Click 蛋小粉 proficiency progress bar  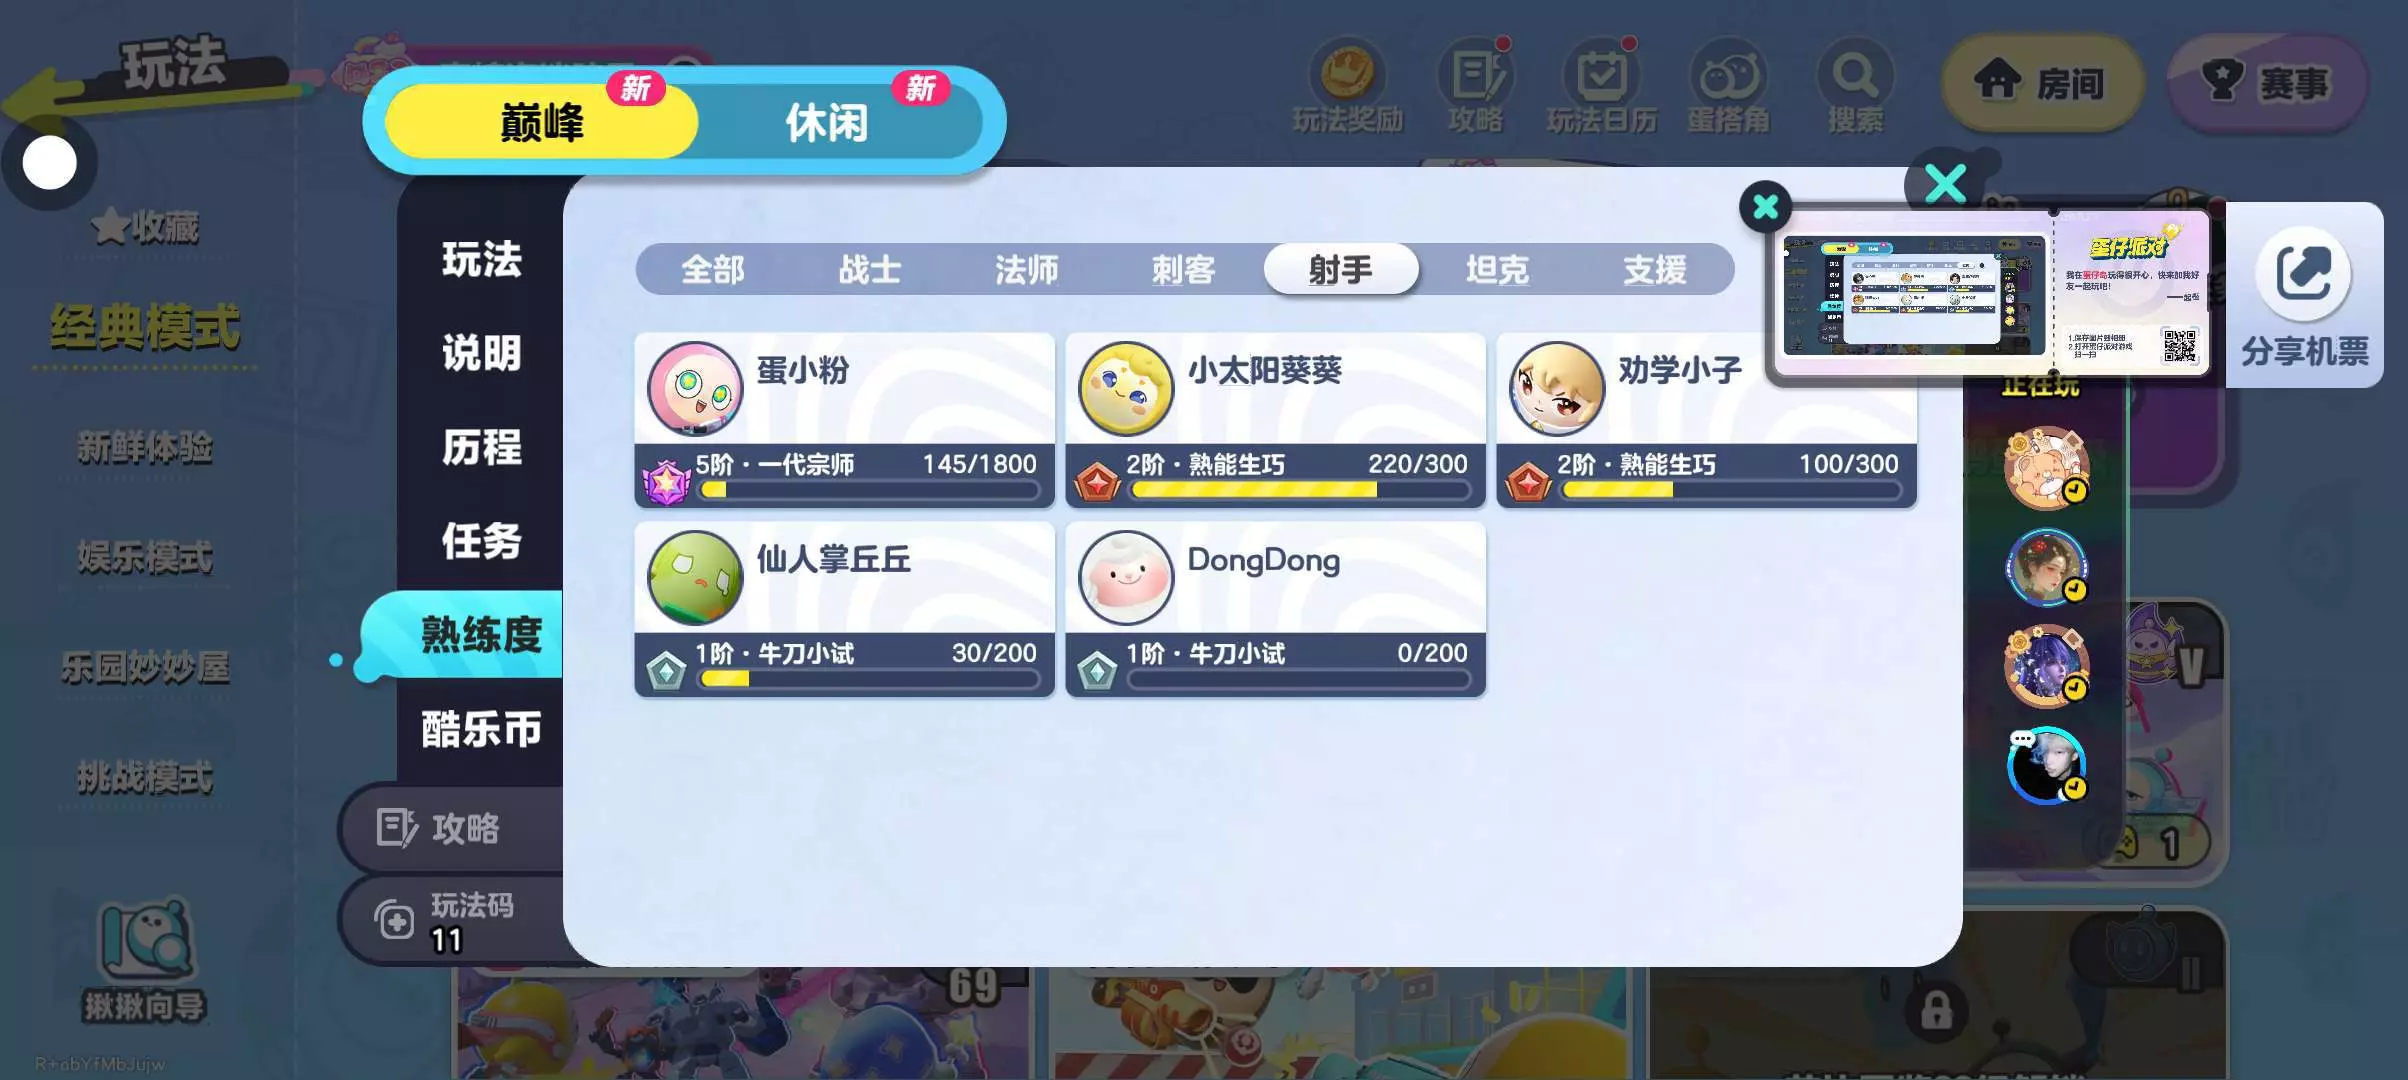[870, 490]
